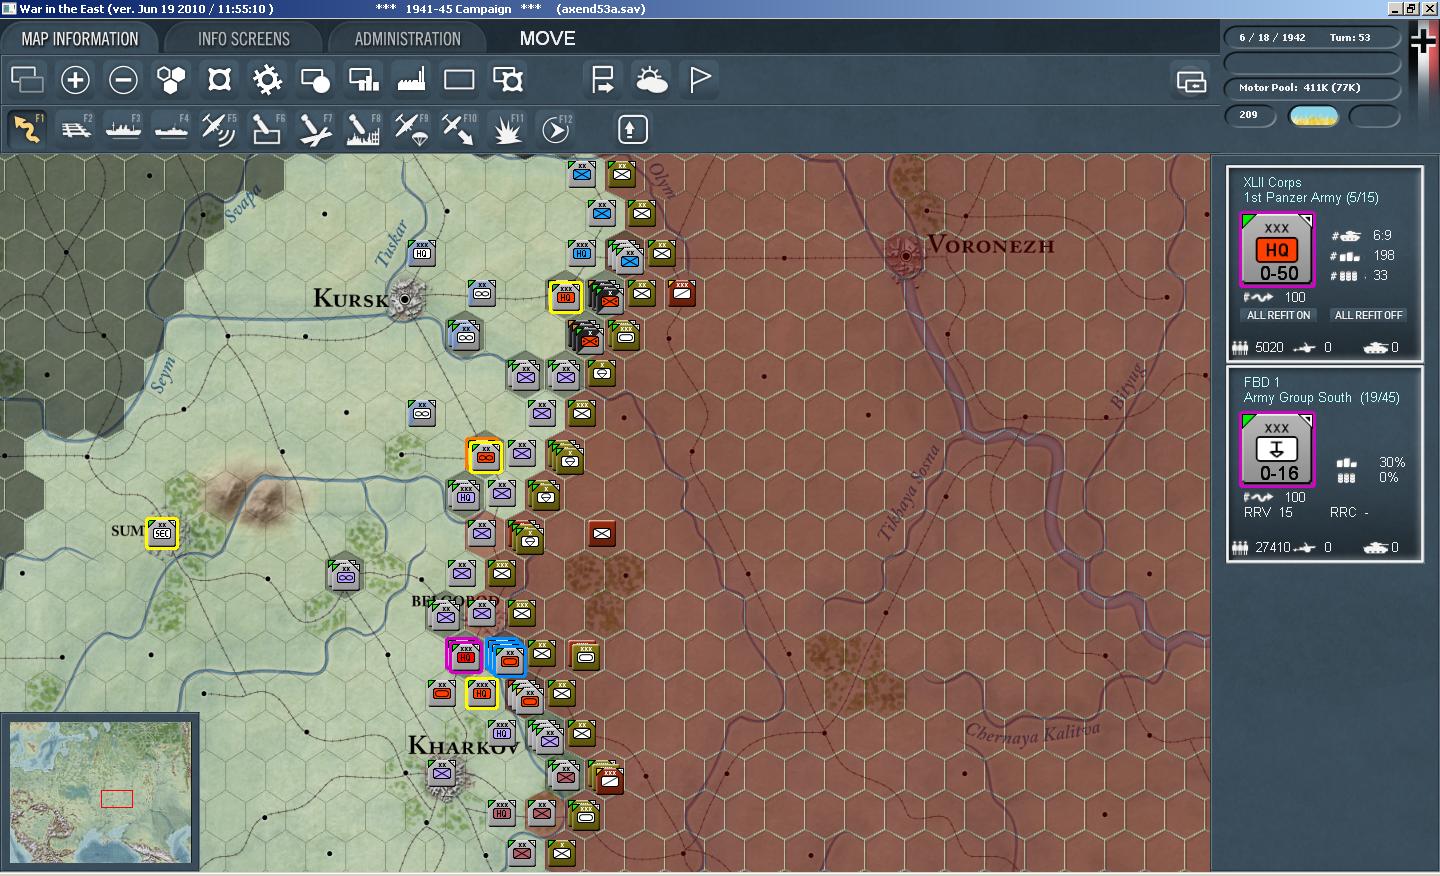This screenshot has width=1440, height=876.
Task: Click the rounded square shape toolbar icon
Action: tap(219, 79)
